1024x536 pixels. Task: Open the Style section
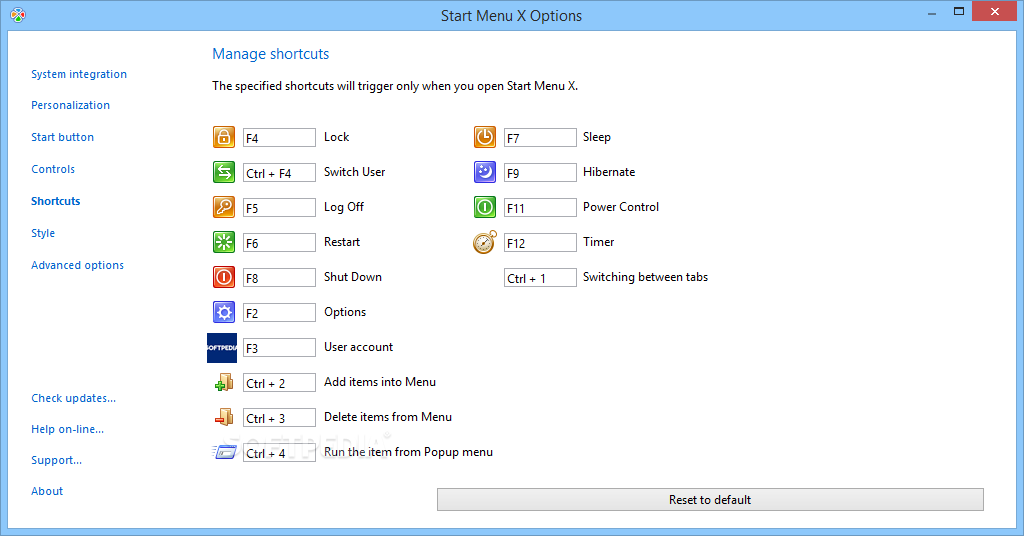coord(43,233)
